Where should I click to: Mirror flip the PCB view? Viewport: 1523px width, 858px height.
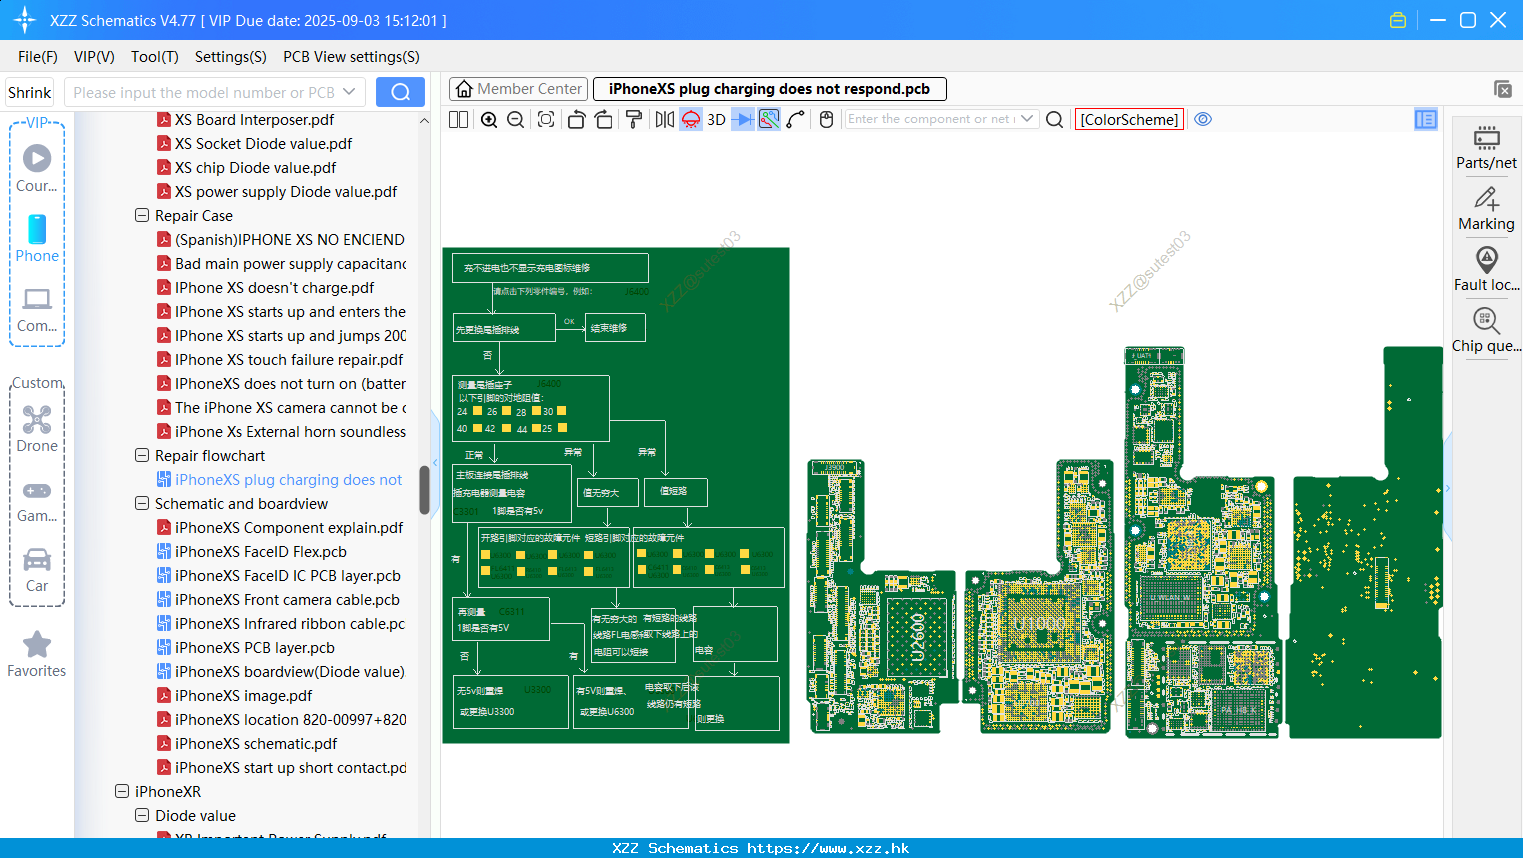coord(664,119)
